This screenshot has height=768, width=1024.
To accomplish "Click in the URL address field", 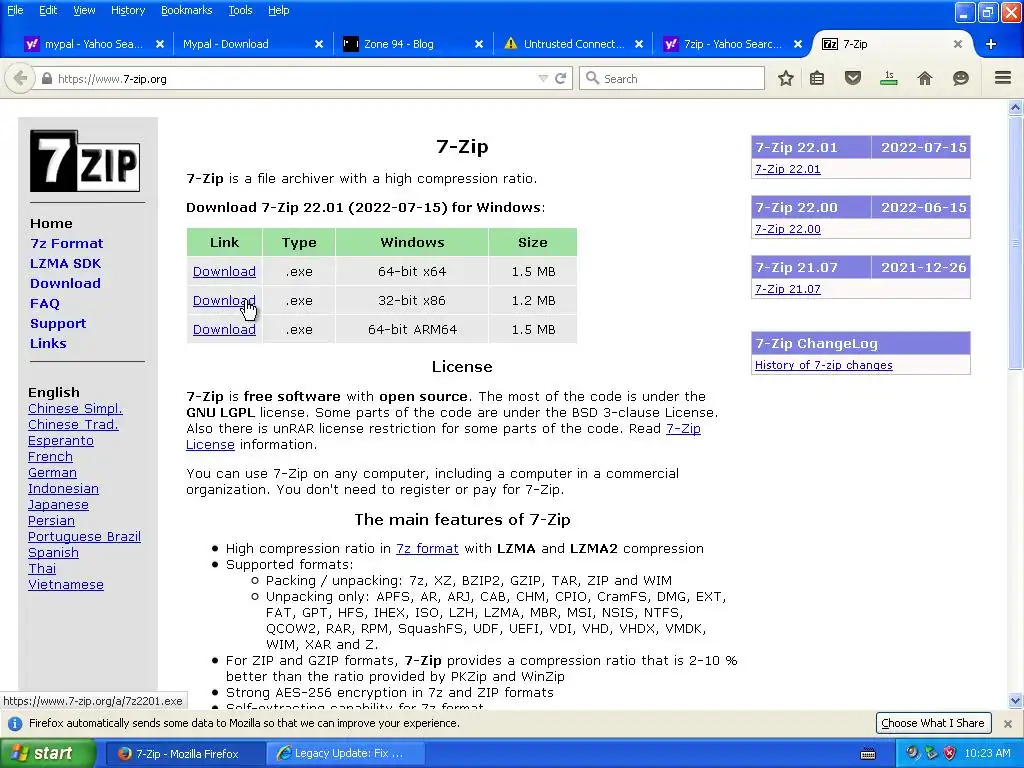I will click(294, 79).
